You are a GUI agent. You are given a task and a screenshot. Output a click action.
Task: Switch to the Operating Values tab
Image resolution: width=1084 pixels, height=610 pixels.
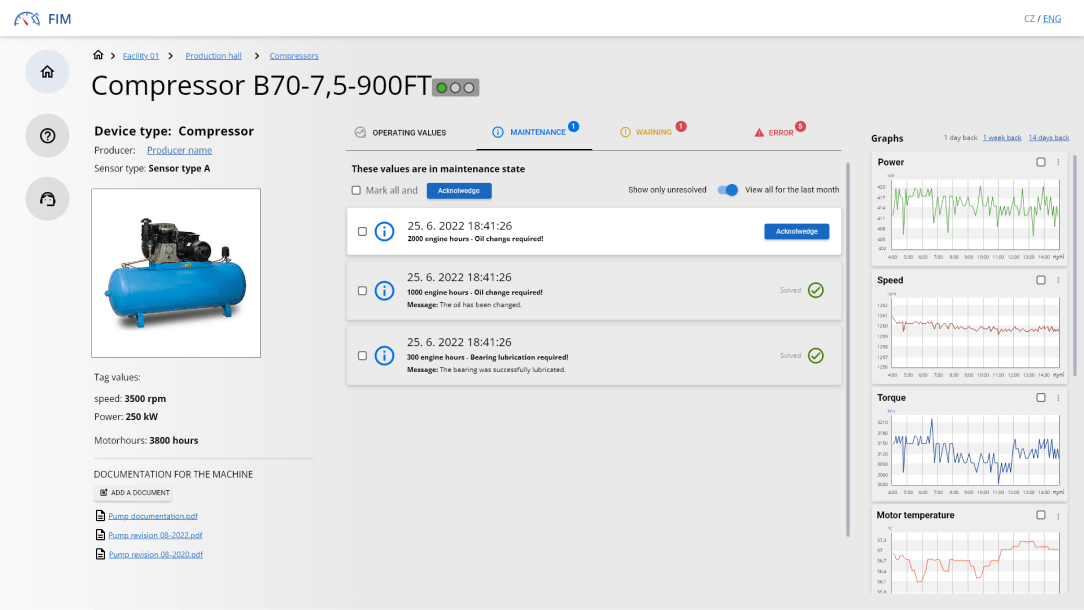[x=400, y=132]
